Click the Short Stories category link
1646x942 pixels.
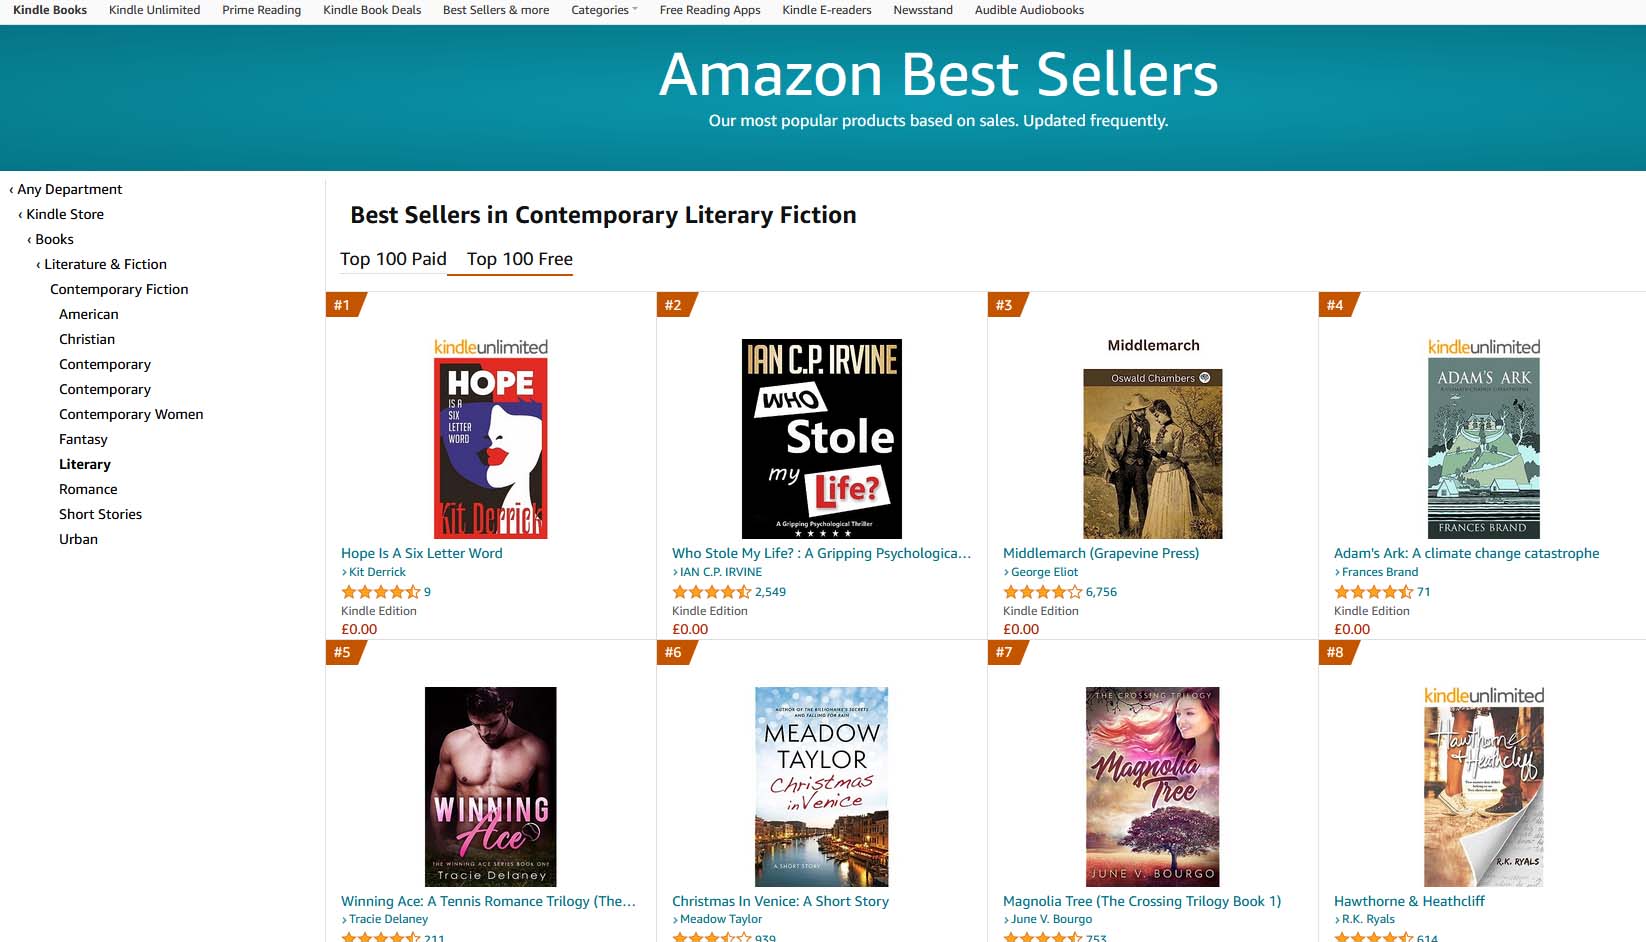(x=100, y=514)
